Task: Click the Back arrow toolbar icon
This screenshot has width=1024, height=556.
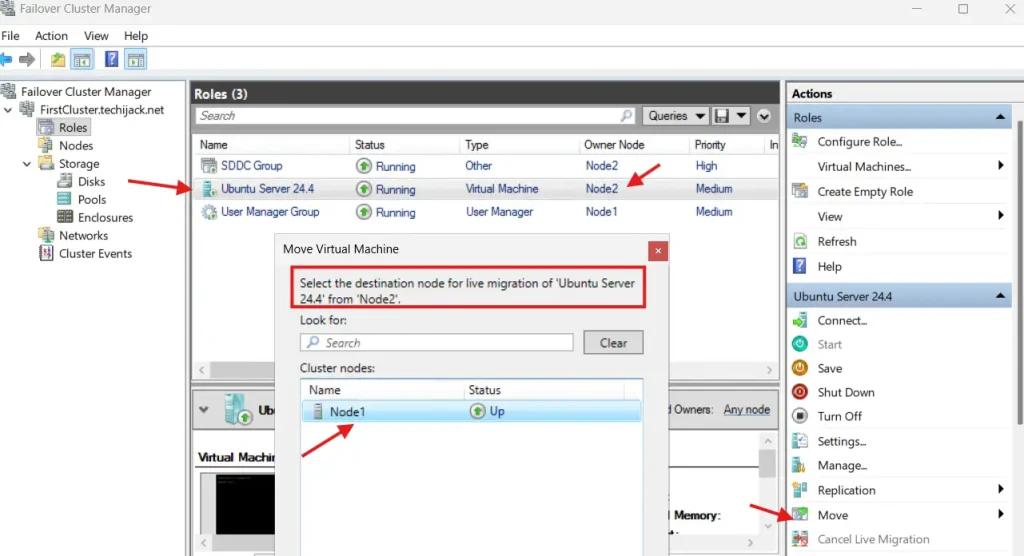Action: click(x=6, y=60)
